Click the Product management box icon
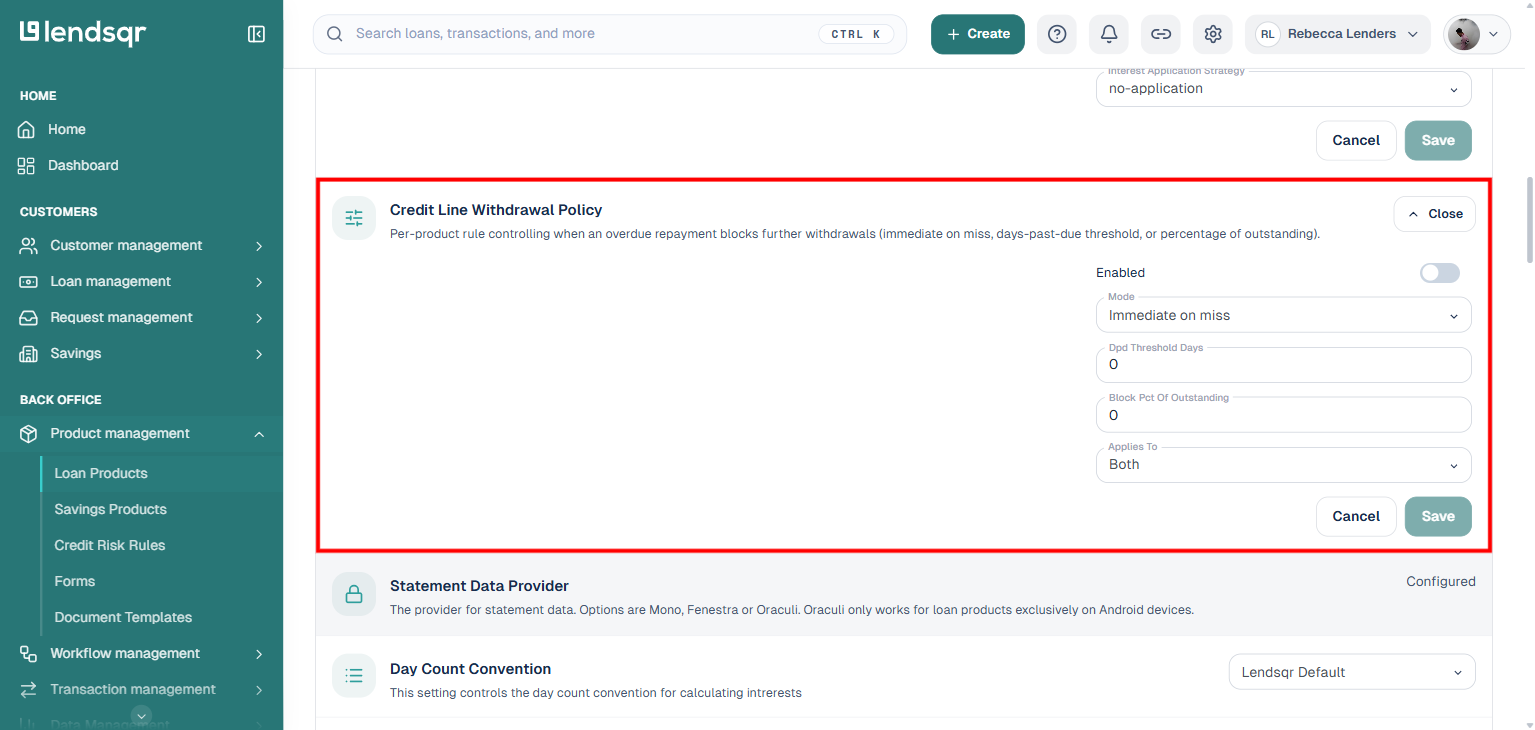Image resolution: width=1535 pixels, height=730 pixels. tap(29, 434)
